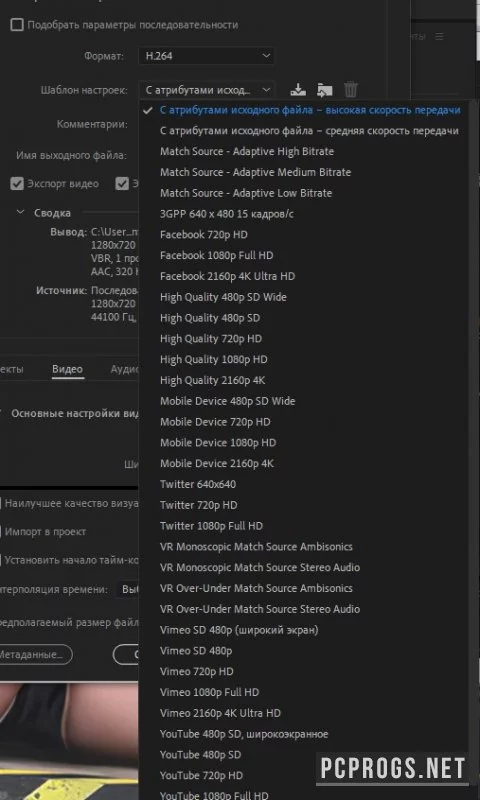The height and width of the screenshot is (800, 480).
Task: Choose Mobile Device 480p SD Wide
Action: pos(228,401)
